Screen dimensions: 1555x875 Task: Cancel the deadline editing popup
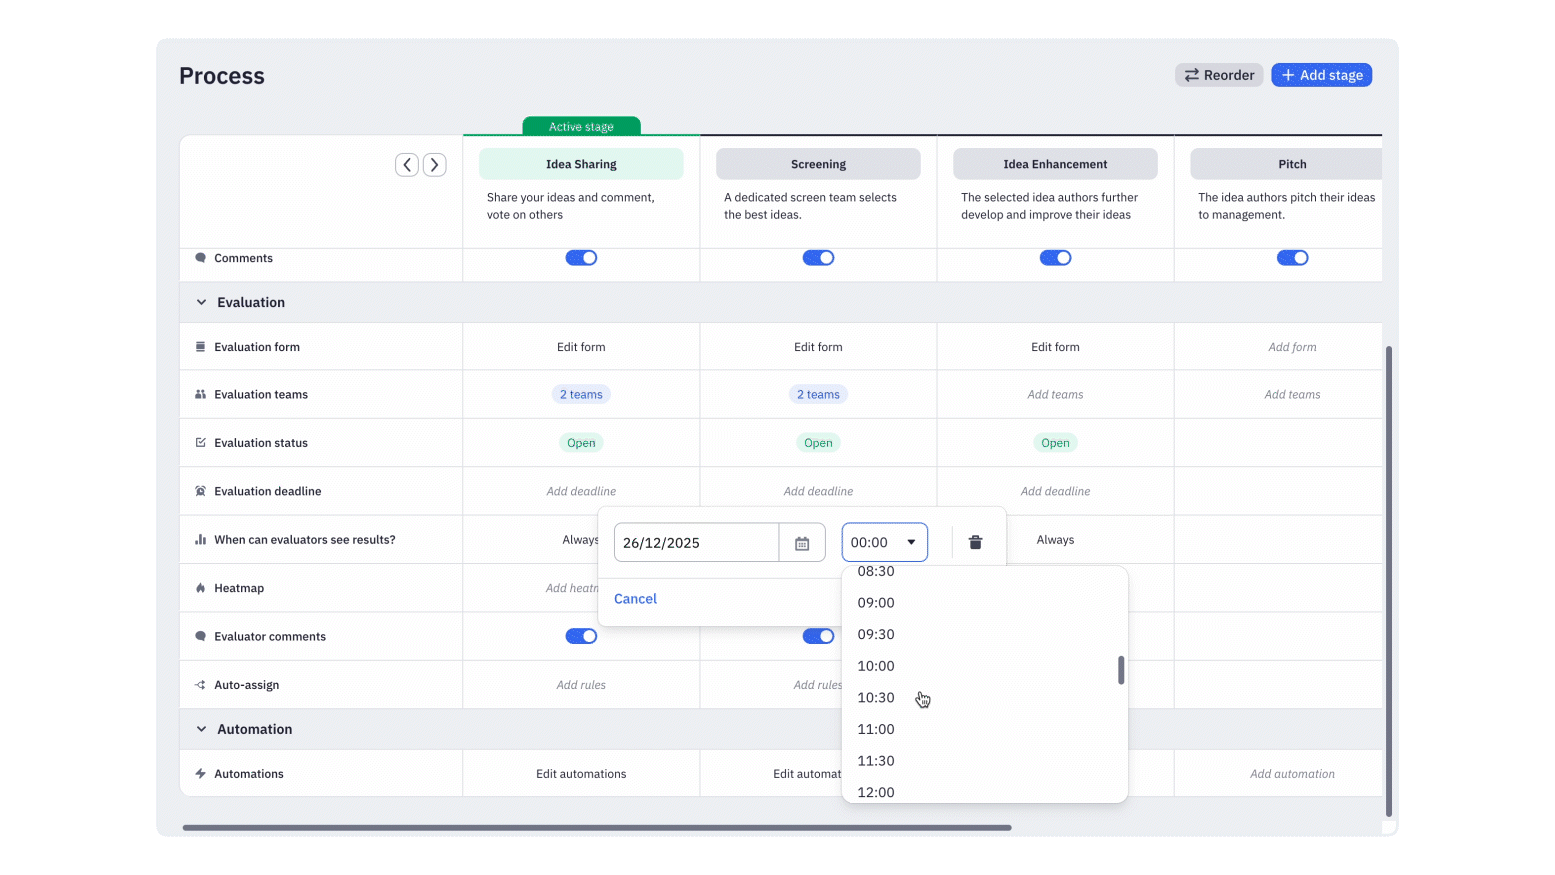coord(635,598)
